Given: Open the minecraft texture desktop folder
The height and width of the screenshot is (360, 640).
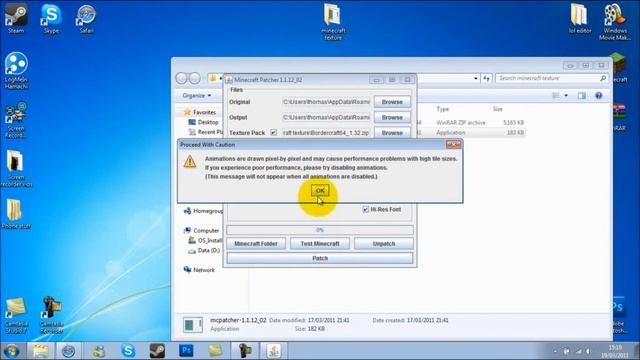Looking at the screenshot, I should 333,22.
